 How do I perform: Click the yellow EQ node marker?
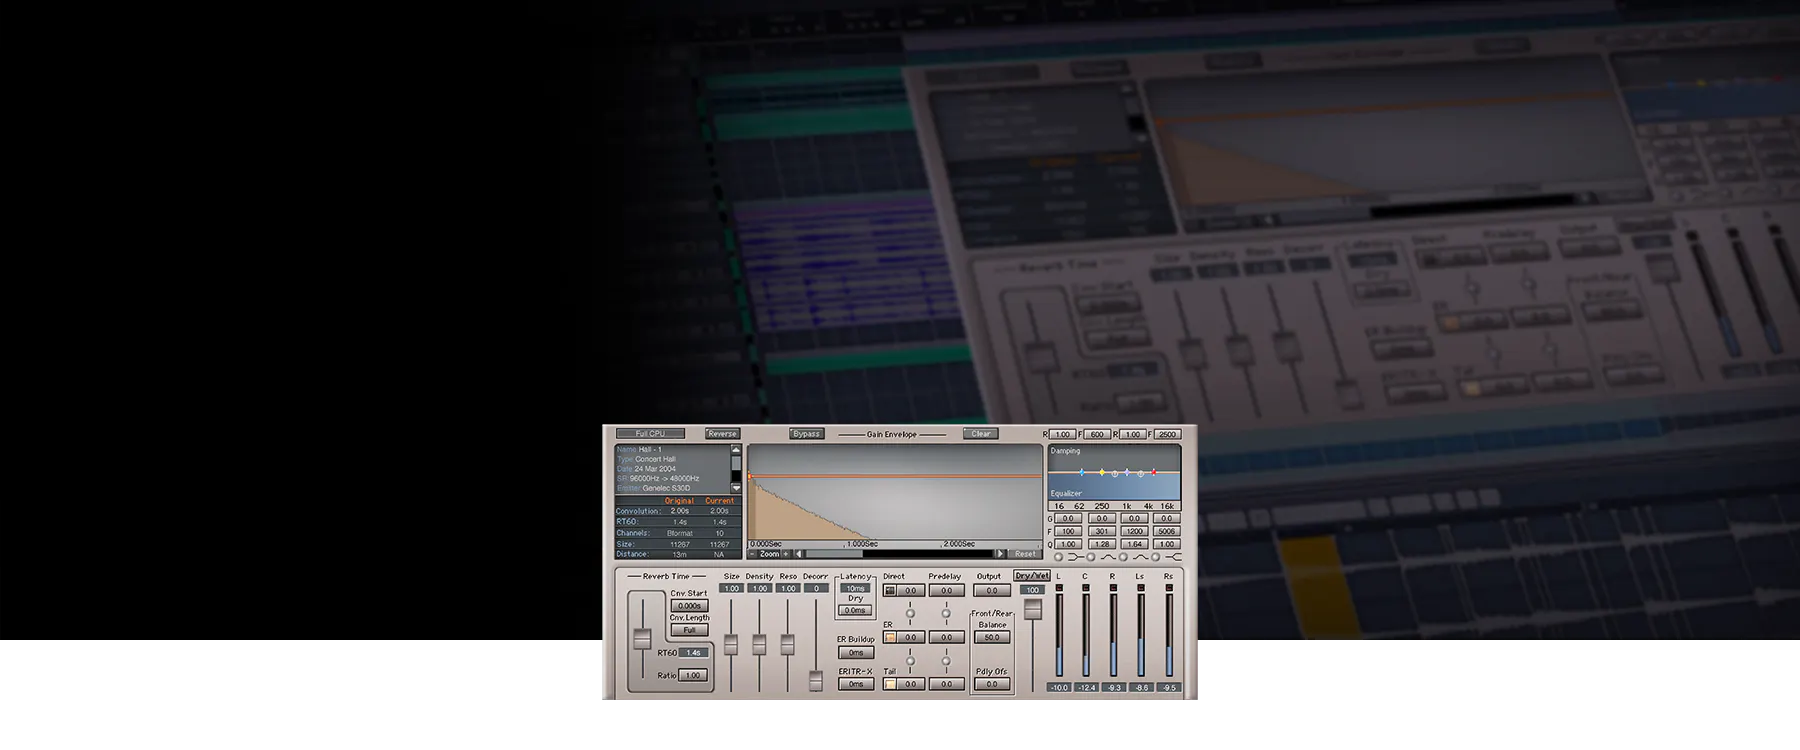1102,472
